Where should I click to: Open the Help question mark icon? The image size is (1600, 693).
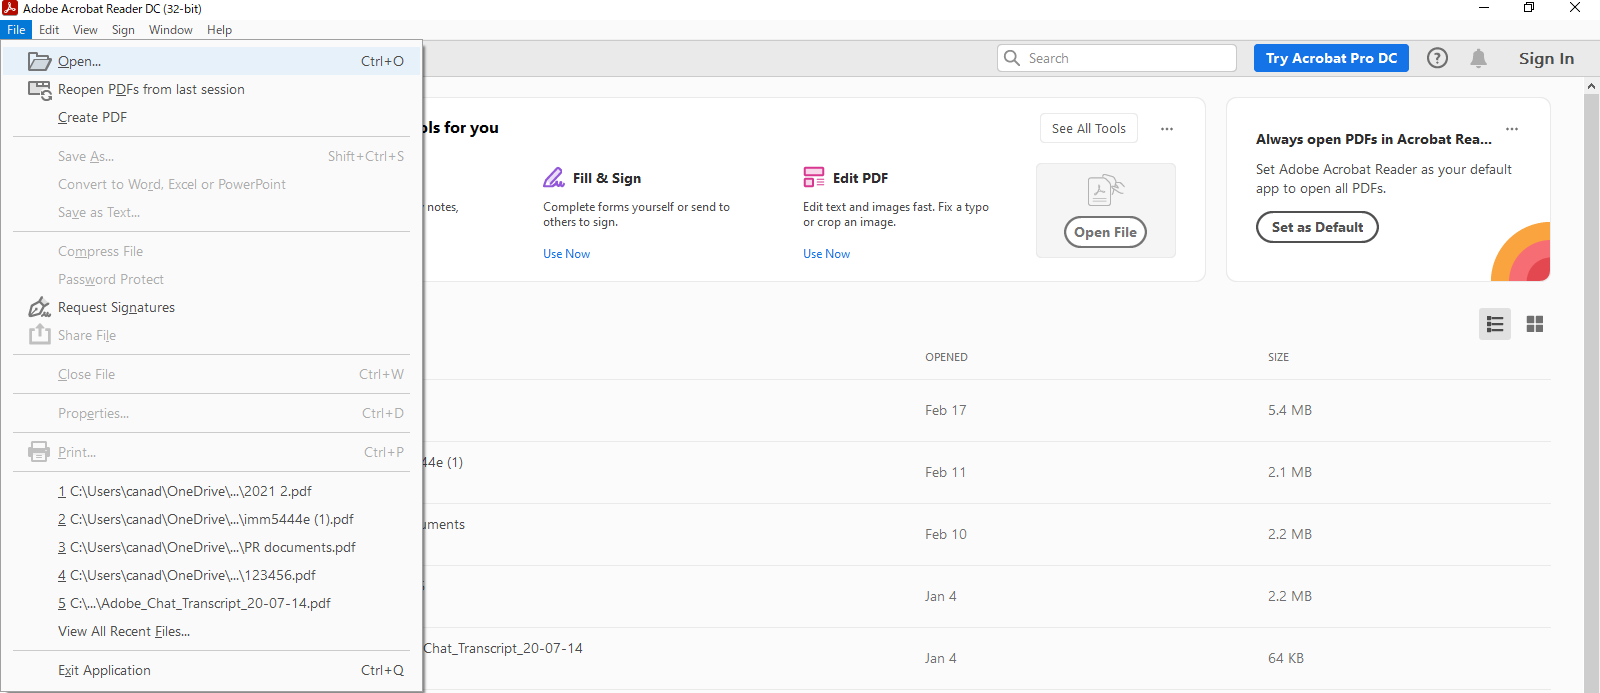tap(1437, 58)
